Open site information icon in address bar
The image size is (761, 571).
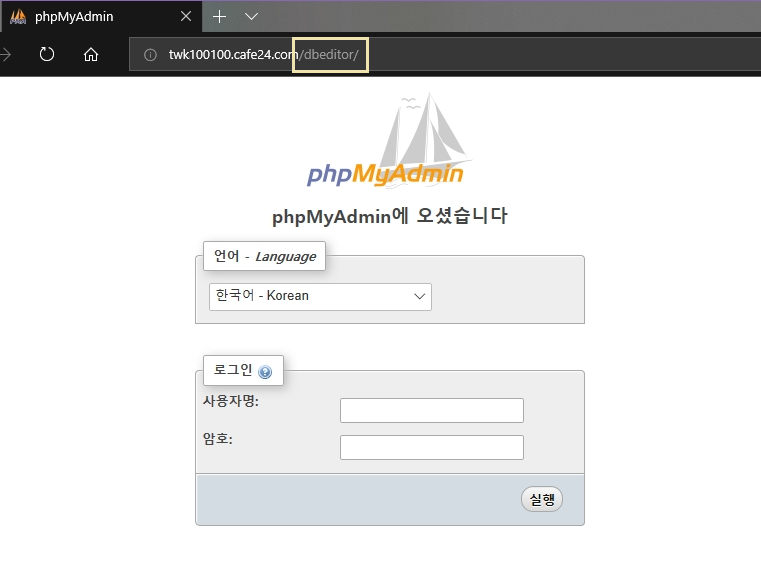pyautogui.click(x=150, y=55)
